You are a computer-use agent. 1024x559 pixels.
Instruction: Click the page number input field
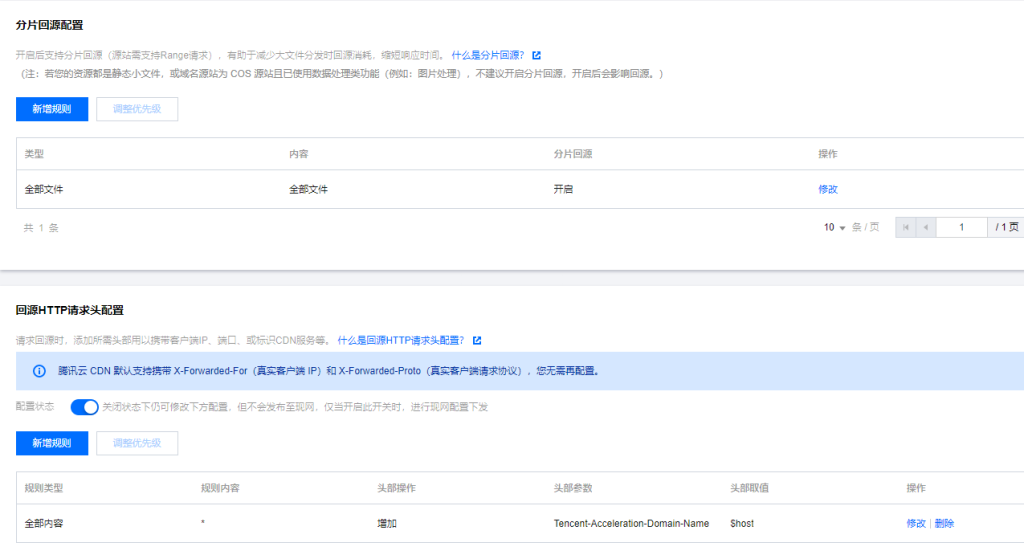point(963,228)
